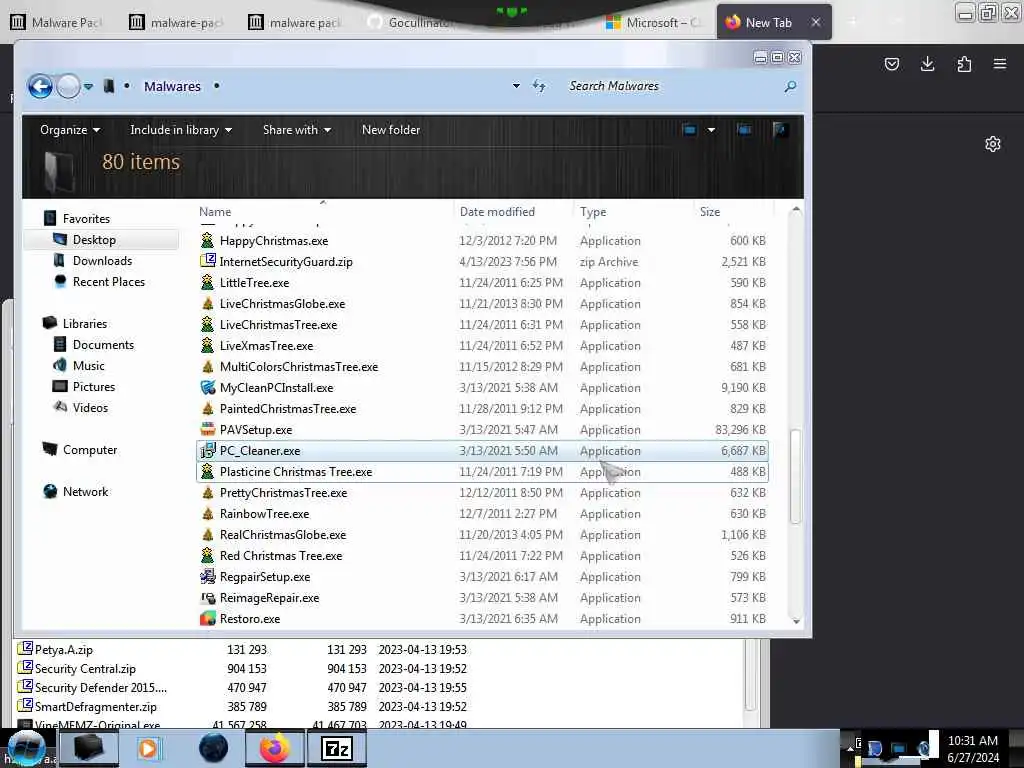Viewport: 1024px width, 768px height.
Task: Click the Malwares breadcrumb in address bar
Action: coord(172,86)
